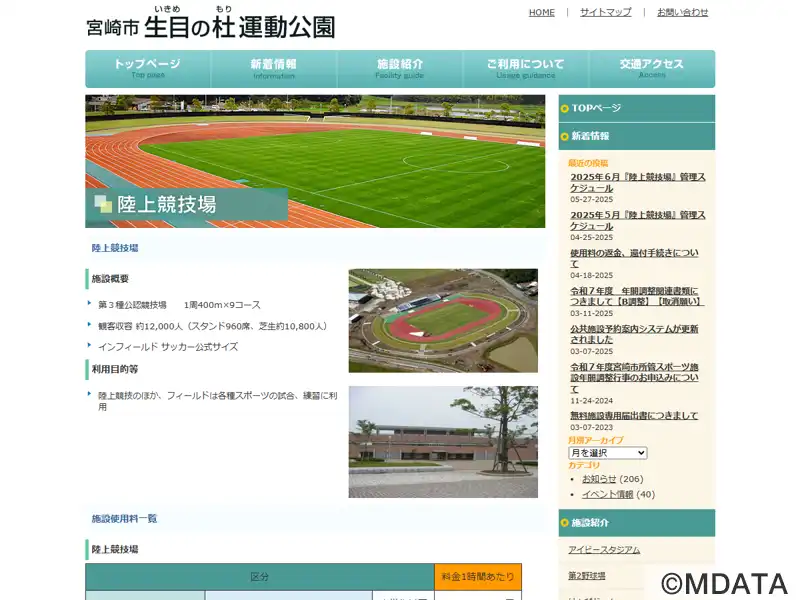The width and height of the screenshot is (800, 600).
Task: Click the 03-07-2025 post date
Action: [x=592, y=352]
